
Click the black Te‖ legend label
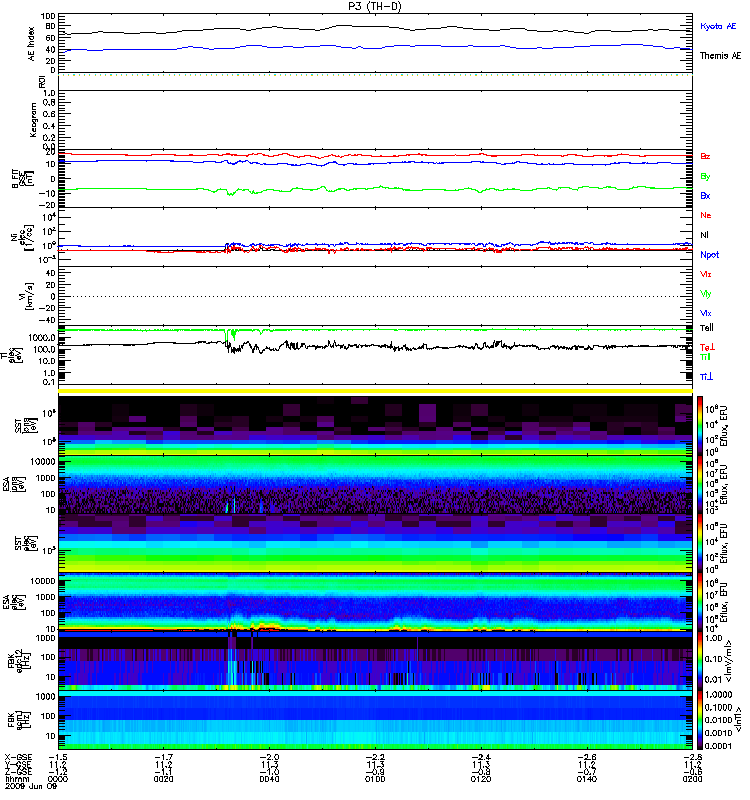(707, 328)
